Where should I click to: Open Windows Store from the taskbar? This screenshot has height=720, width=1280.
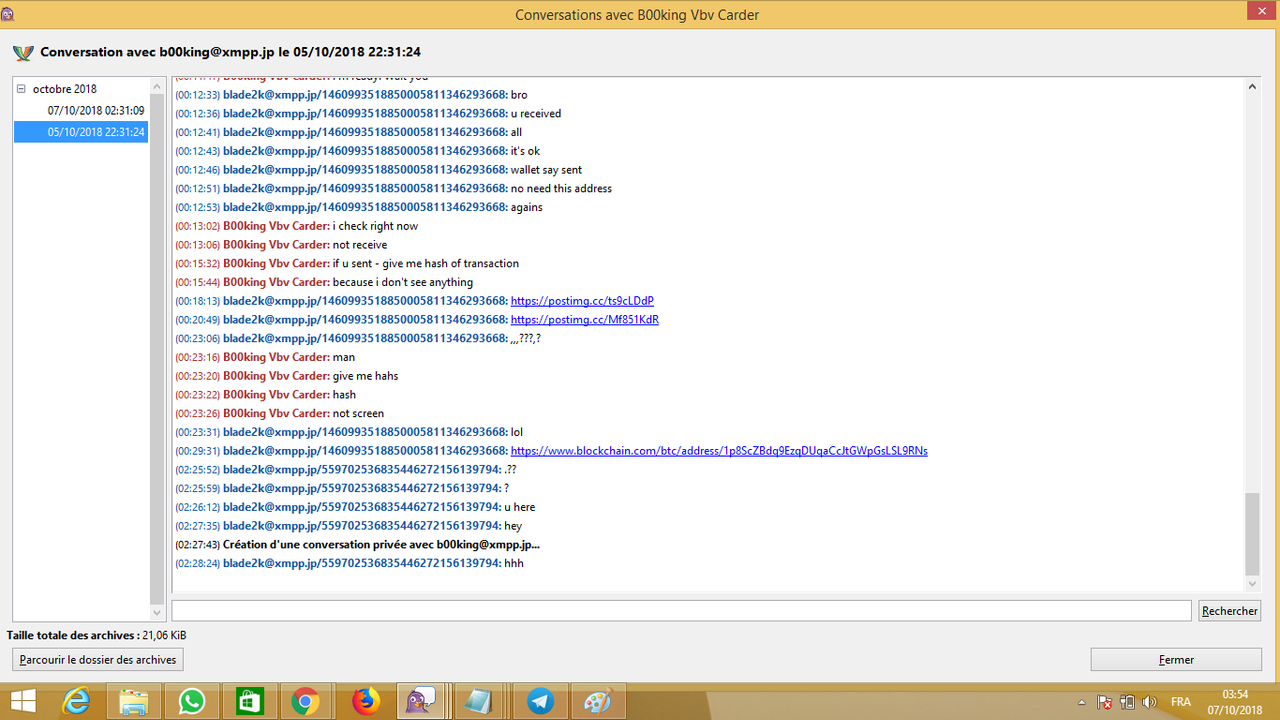coord(248,702)
